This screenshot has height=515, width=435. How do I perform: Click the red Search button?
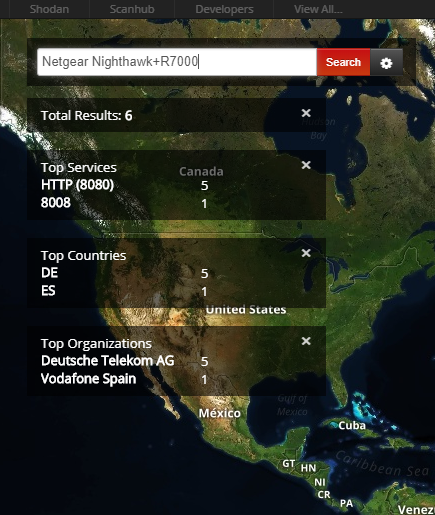(x=343, y=62)
